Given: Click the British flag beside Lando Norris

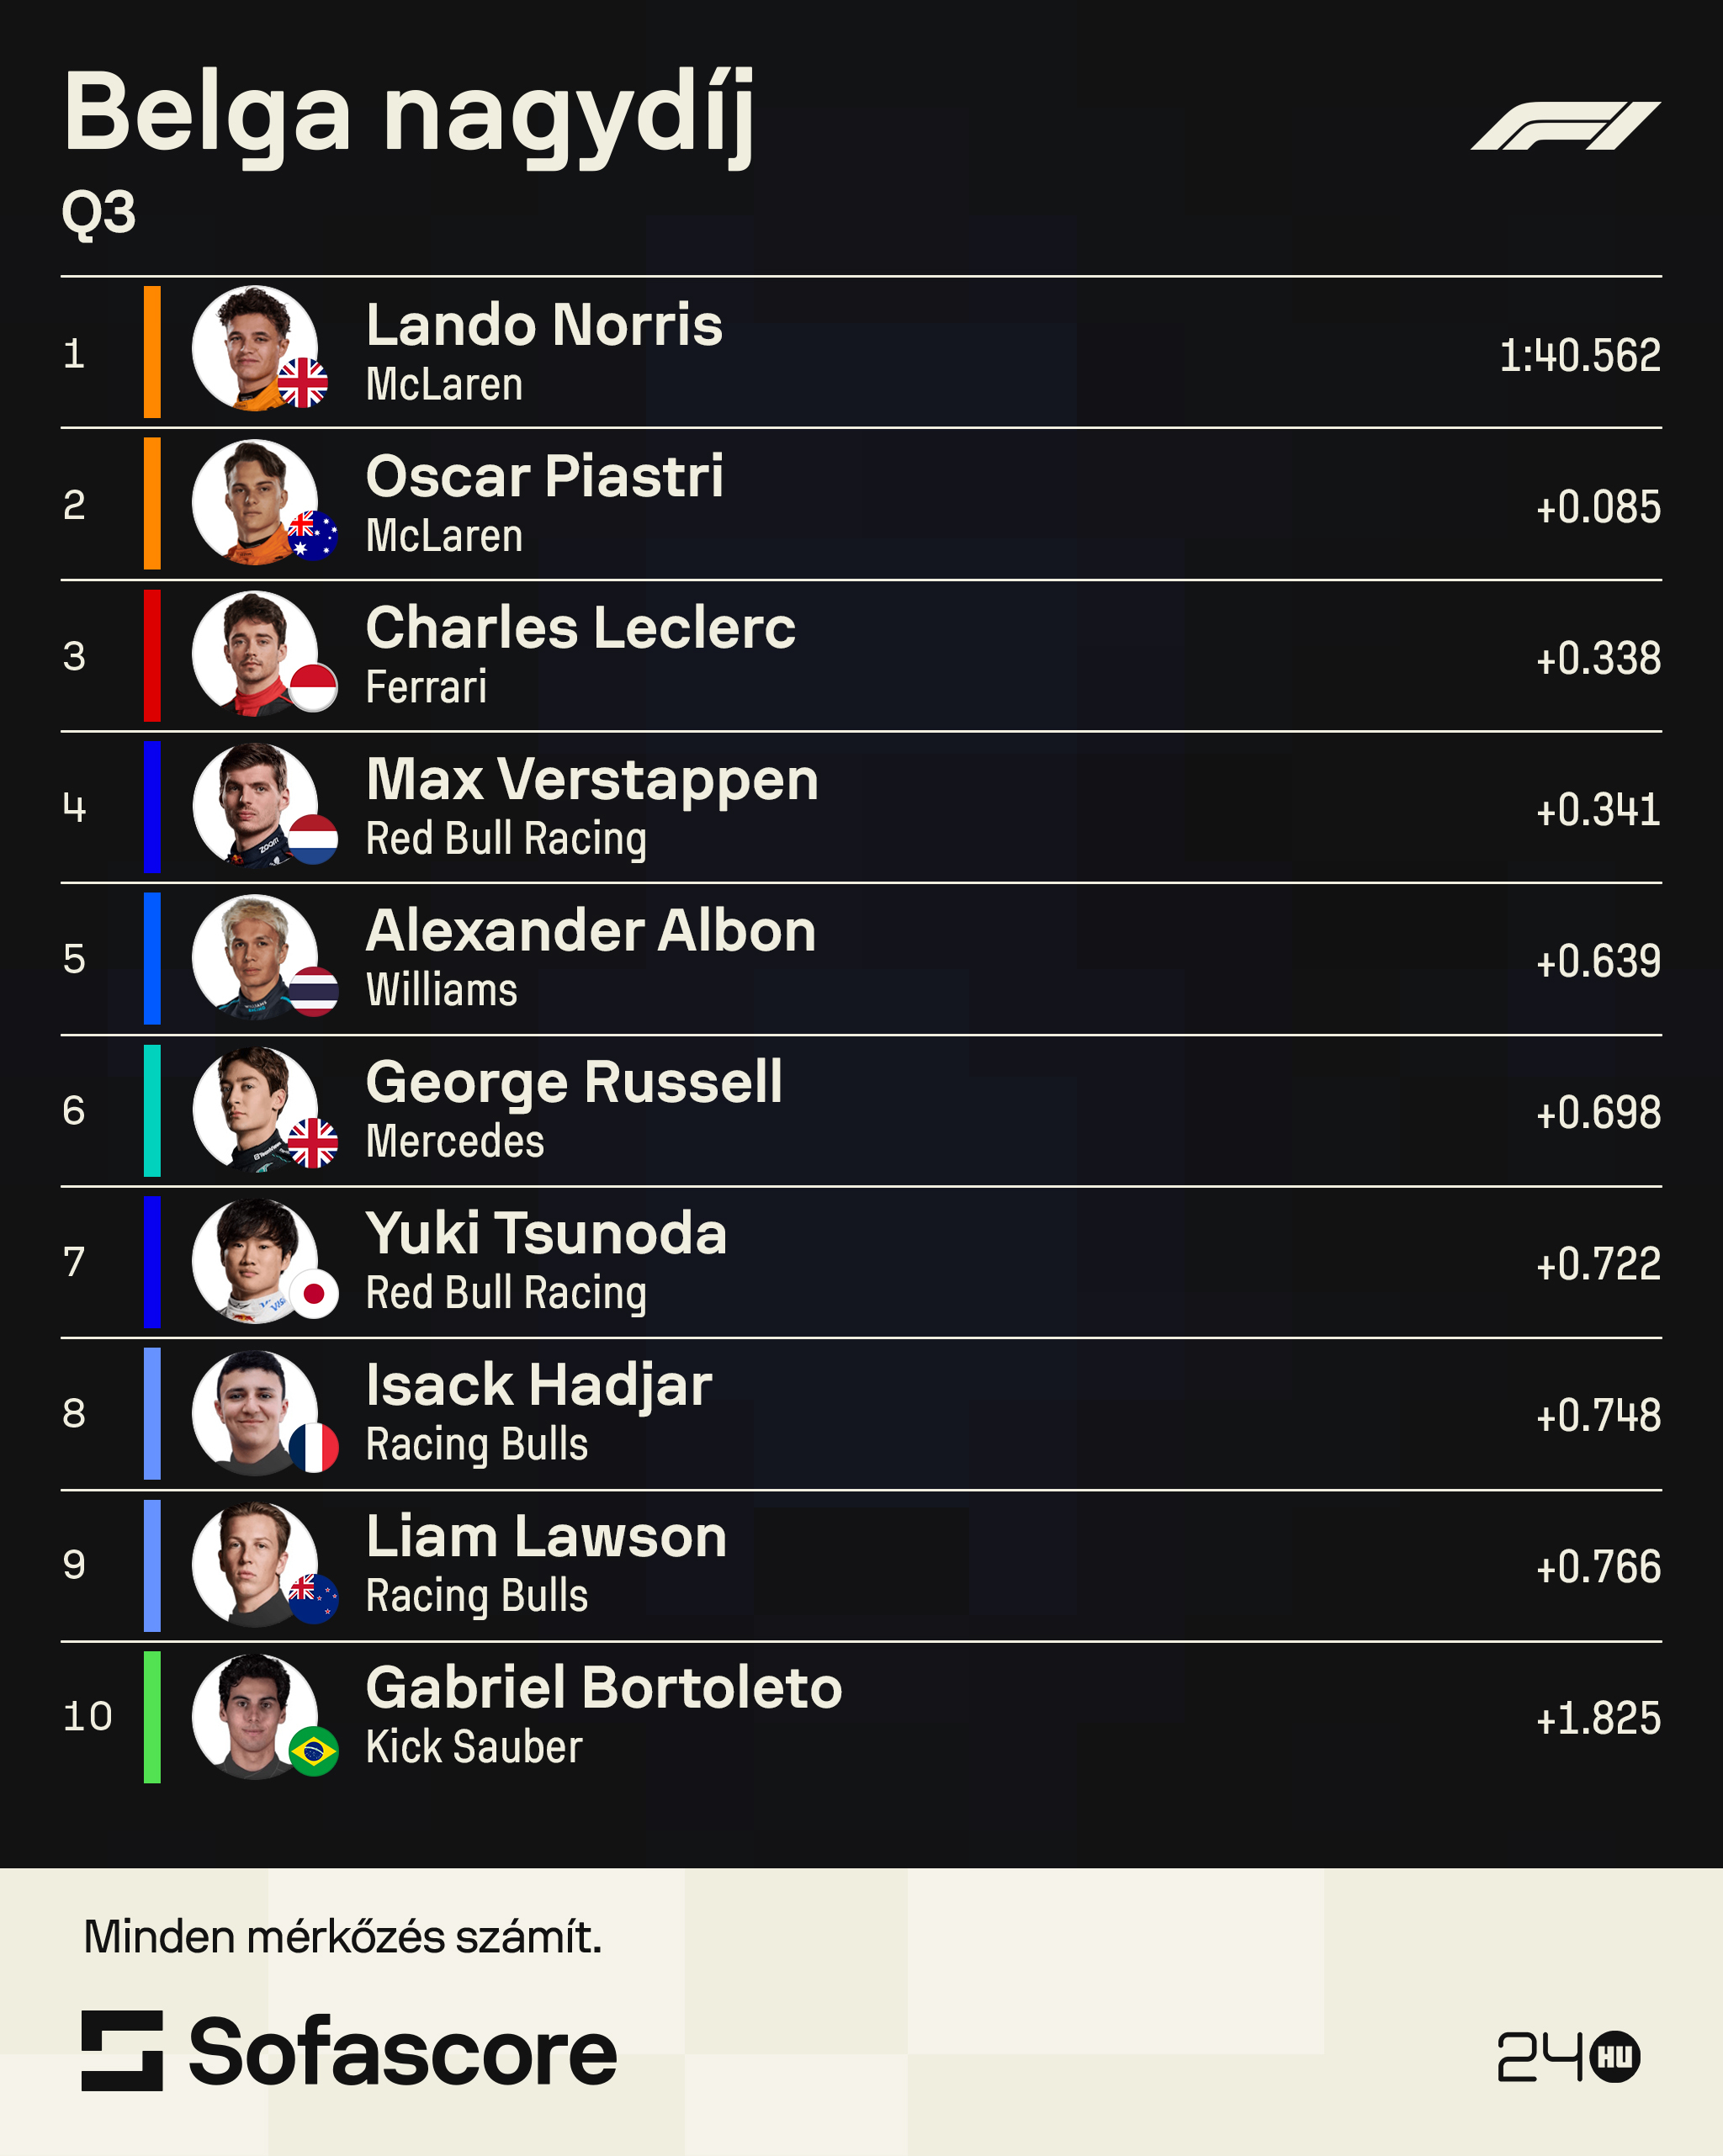Looking at the screenshot, I should [302, 383].
